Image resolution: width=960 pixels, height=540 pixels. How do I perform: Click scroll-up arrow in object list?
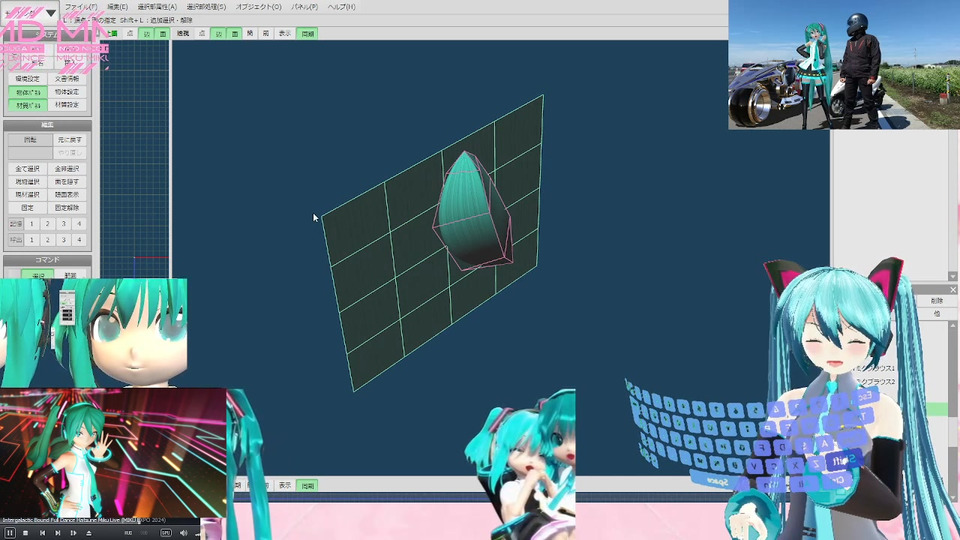953,326
